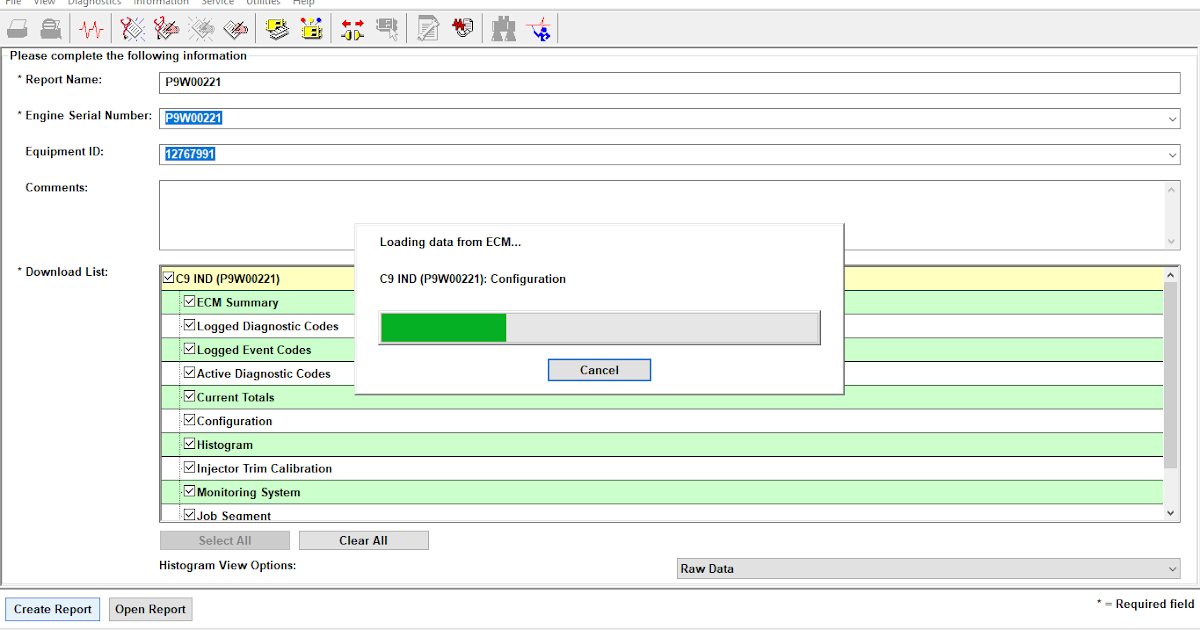Open the Utilities menu
The image size is (1200, 630).
pos(263,3)
